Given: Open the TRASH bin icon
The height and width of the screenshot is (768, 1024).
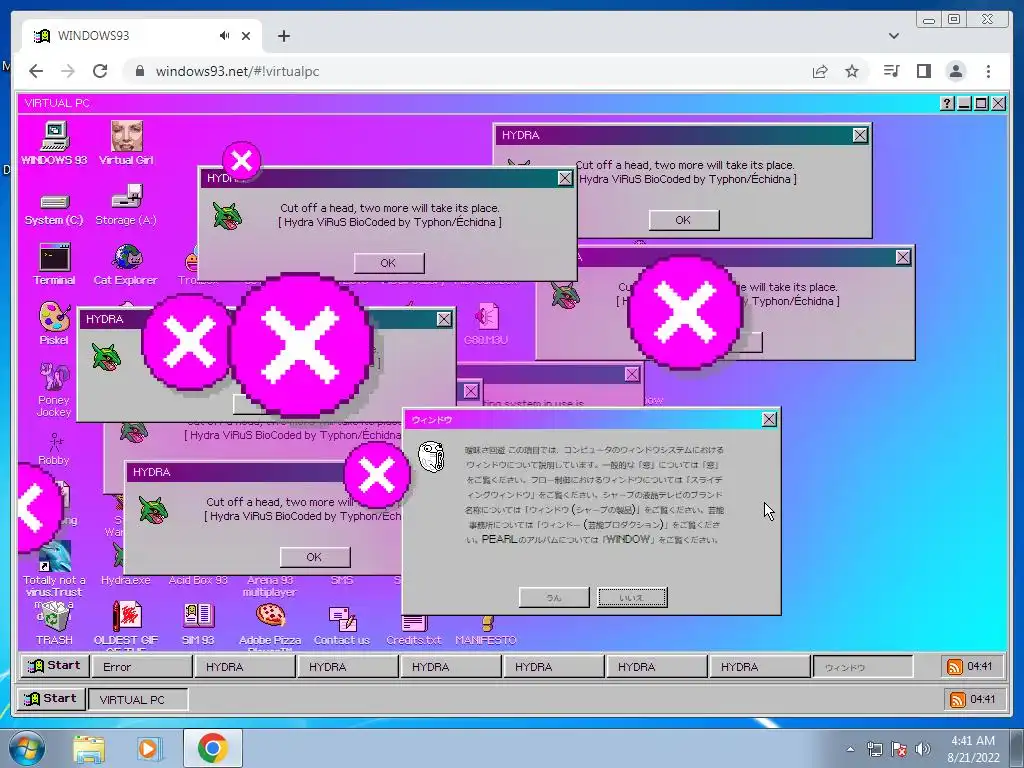Looking at the screenshot, I should (54, 624).
